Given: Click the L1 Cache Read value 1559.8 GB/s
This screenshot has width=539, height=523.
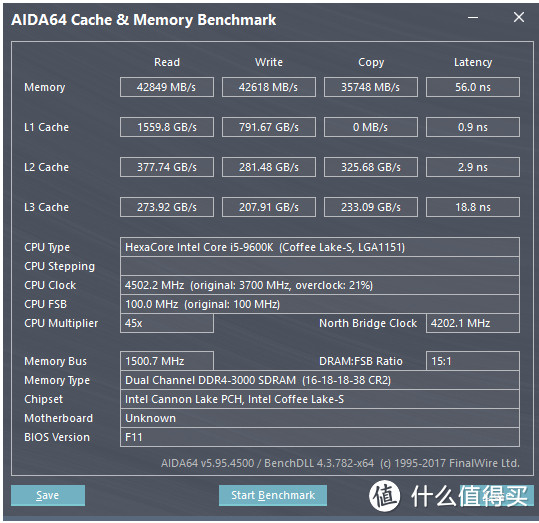Looking at the screenshot, I should [167, 127].
